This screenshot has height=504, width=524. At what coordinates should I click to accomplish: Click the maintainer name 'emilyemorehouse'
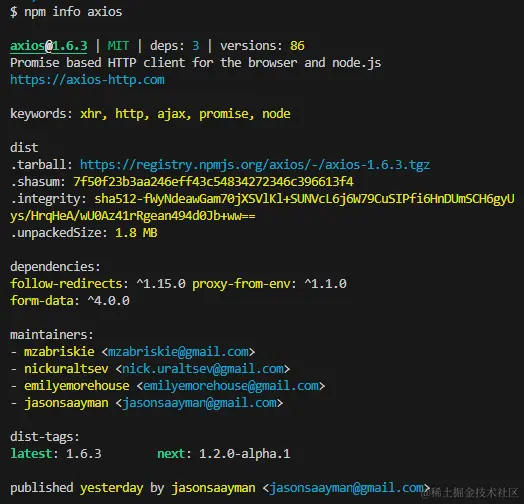77,386
